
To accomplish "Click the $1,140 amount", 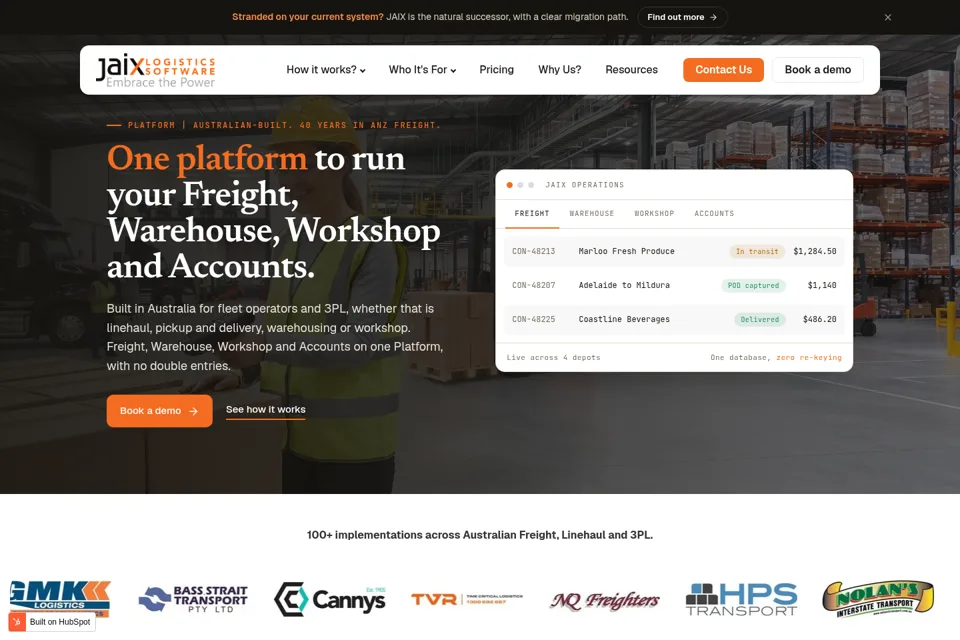I will (822, 285).
